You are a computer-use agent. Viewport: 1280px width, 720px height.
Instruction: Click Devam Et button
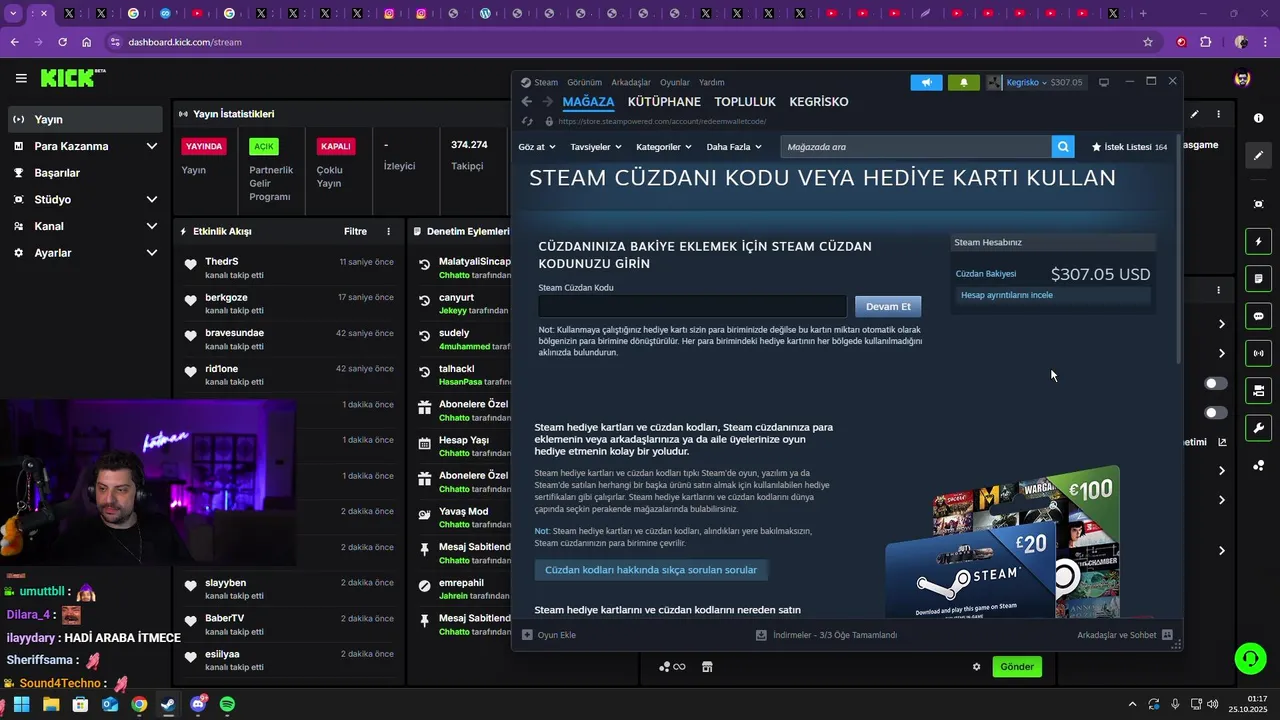(x=888, y=306)
